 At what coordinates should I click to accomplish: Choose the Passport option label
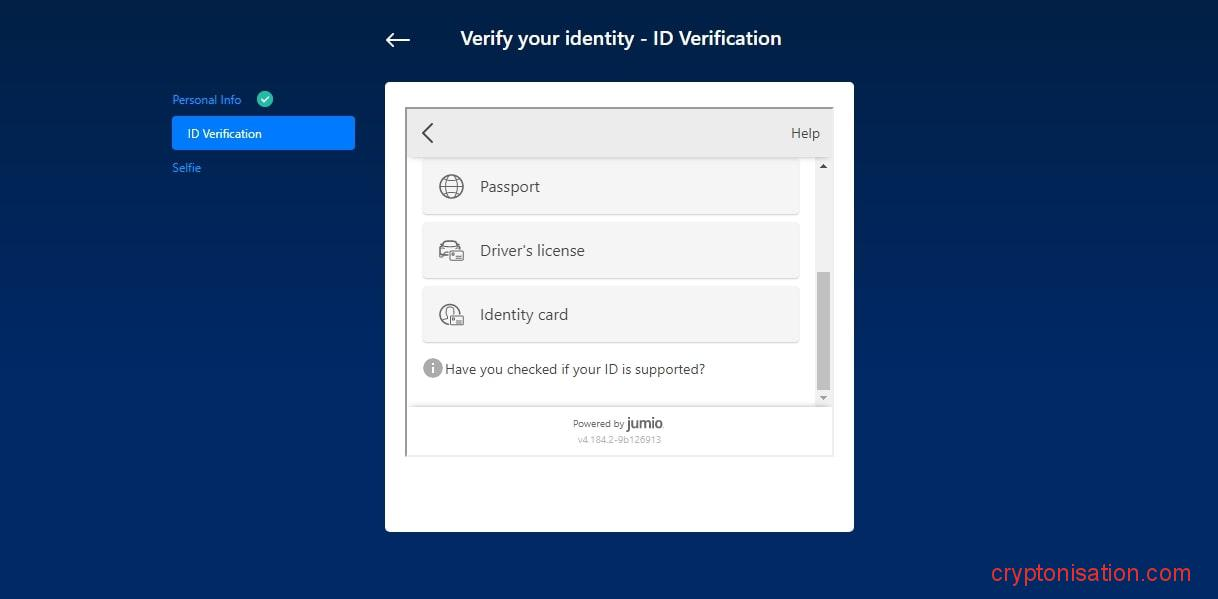coord(510,187)
